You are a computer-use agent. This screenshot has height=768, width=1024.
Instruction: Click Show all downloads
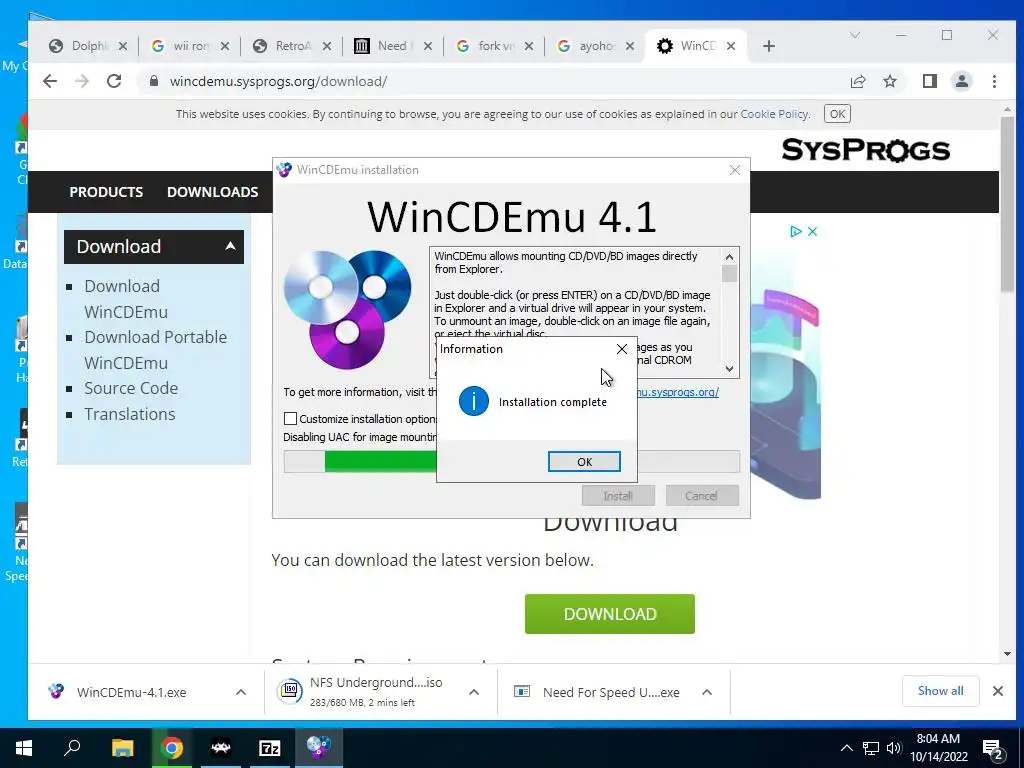click(940, 691)
